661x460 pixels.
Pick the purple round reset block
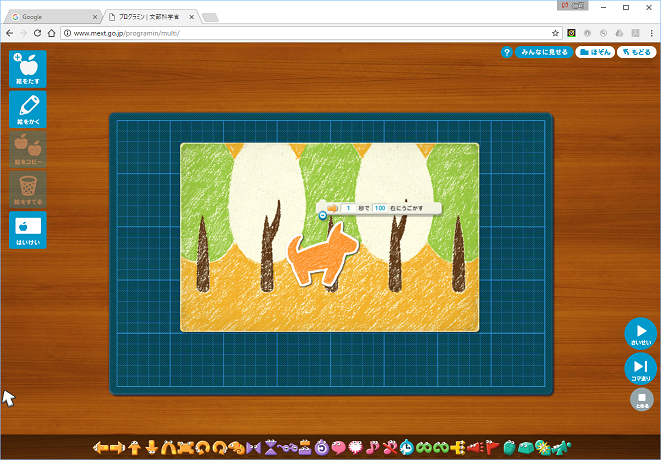point(322,447)
